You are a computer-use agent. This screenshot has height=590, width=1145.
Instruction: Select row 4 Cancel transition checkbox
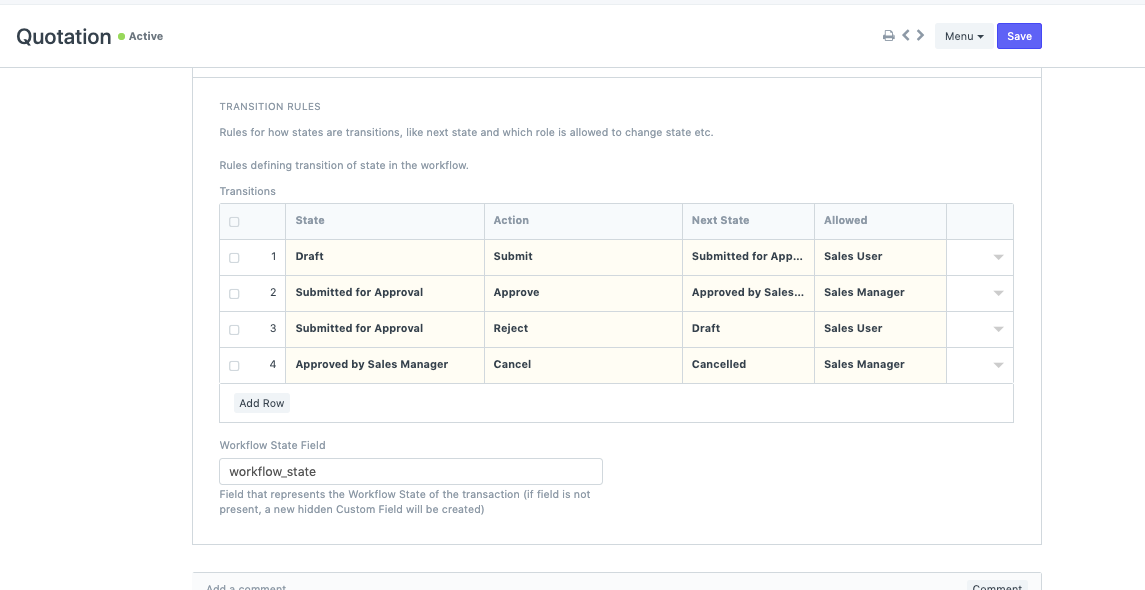[x=234, y=365]
